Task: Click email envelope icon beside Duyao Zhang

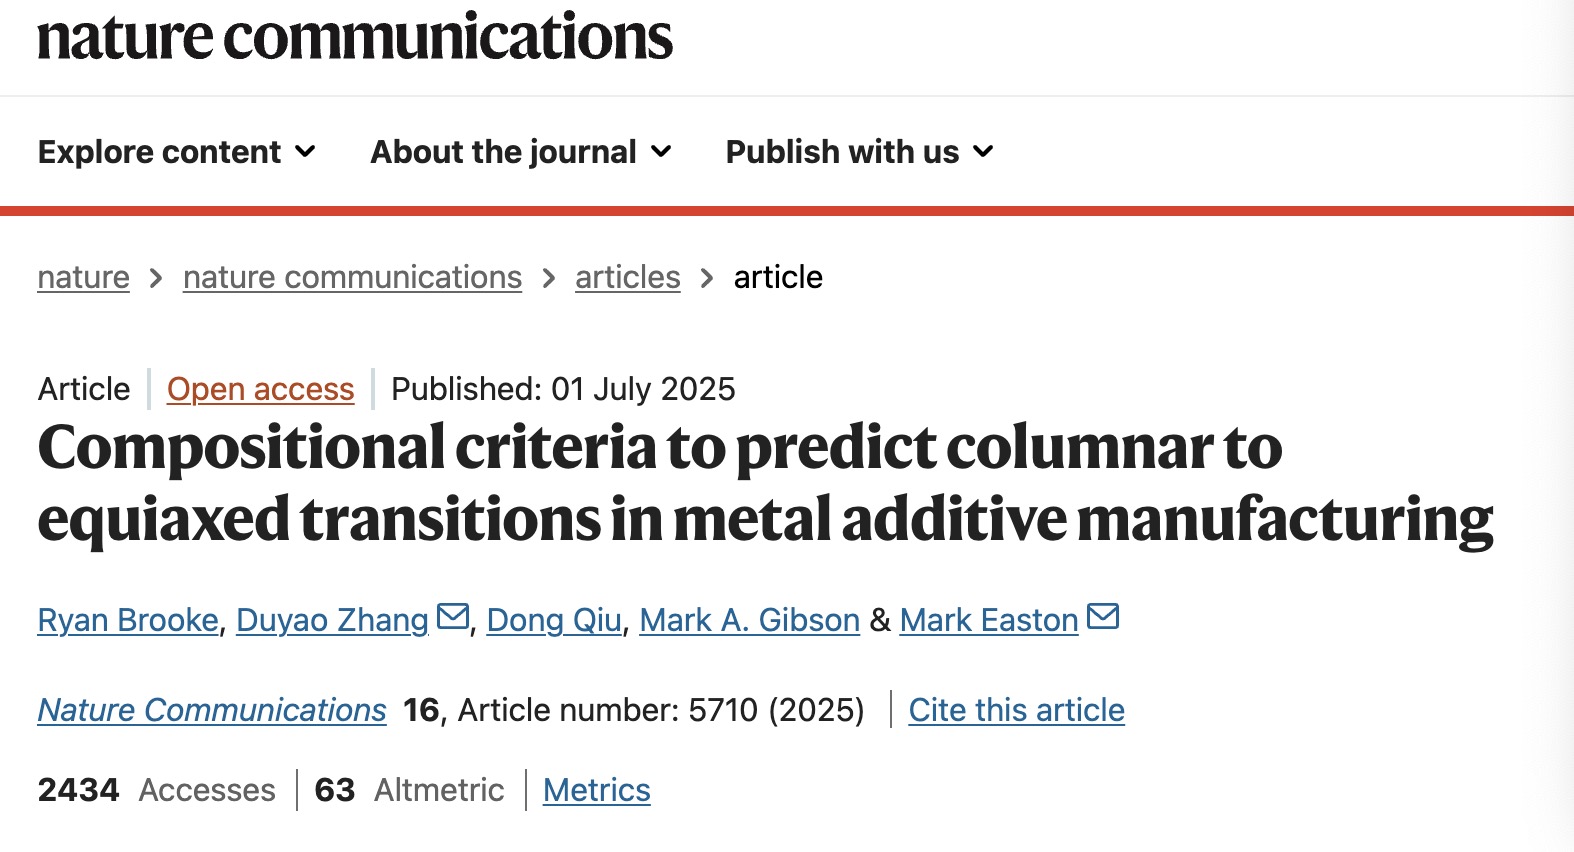Action: [x=453, y=617]
